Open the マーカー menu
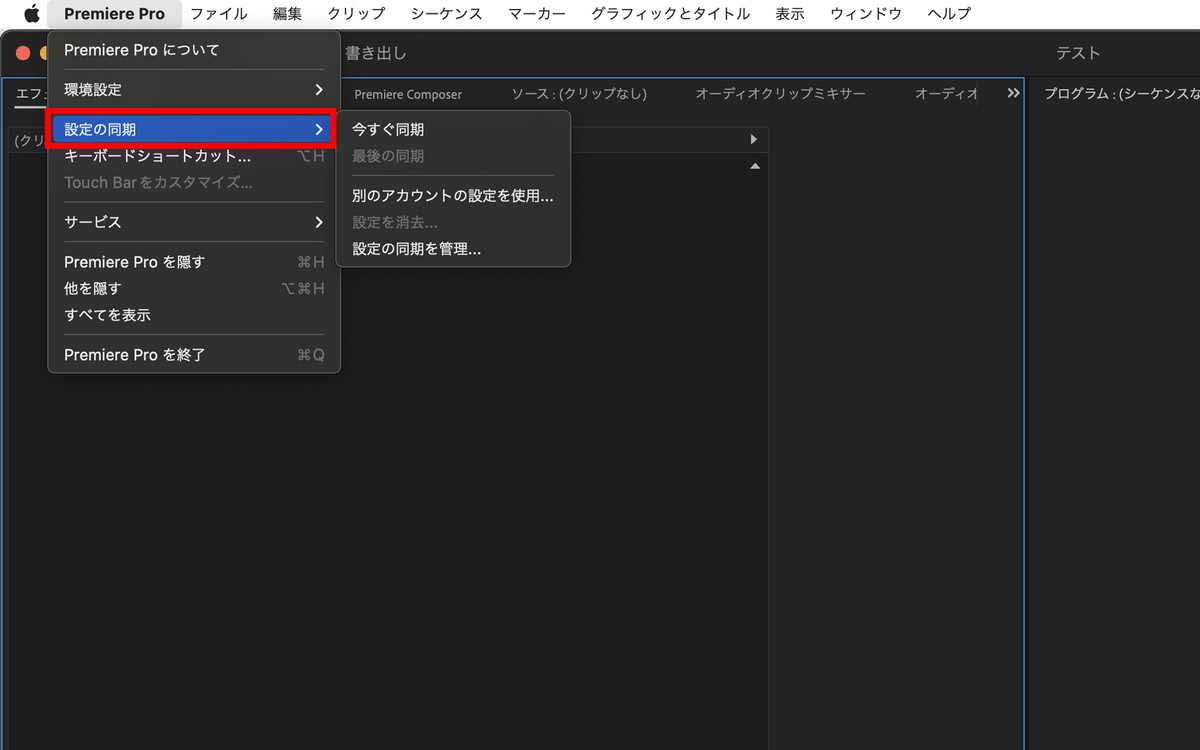The image size is (1200, 750). (537, 14)
